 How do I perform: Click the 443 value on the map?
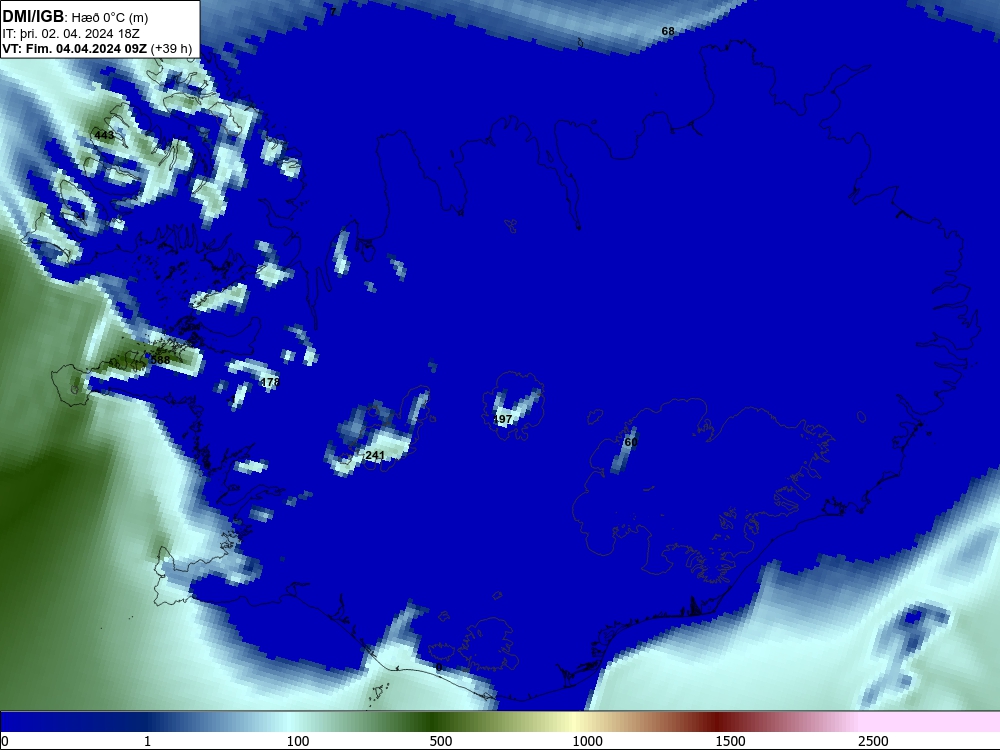(x=104, y=135)
